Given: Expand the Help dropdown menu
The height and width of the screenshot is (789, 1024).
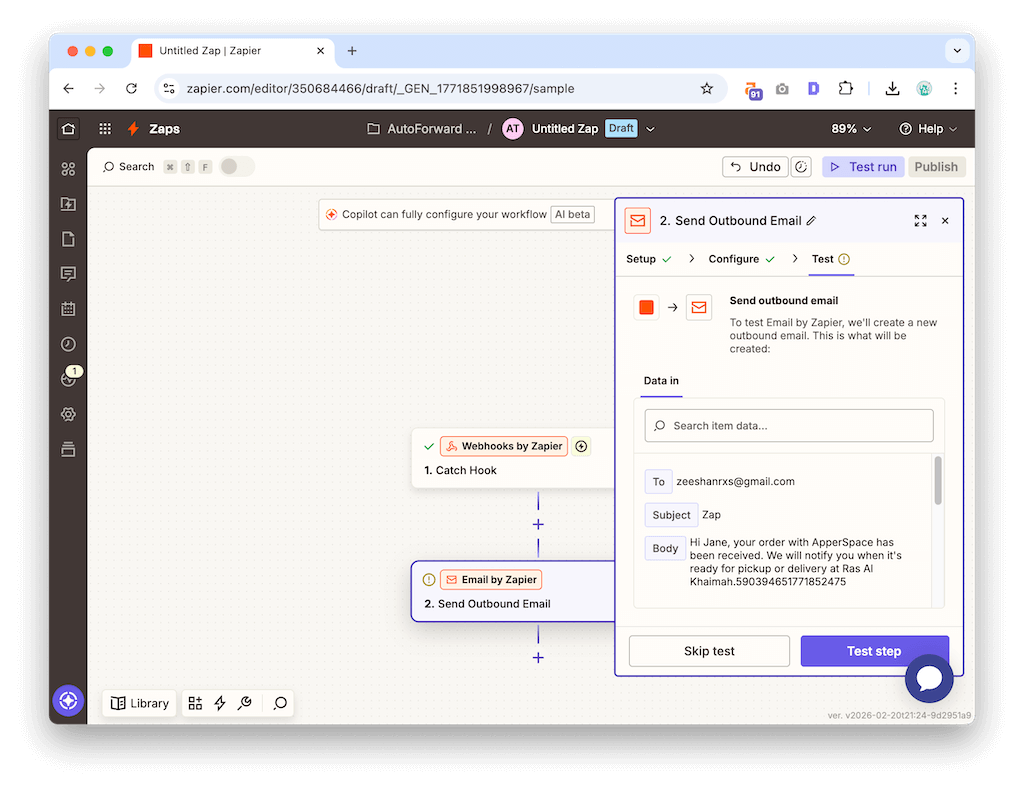Looking at the screenshot, I should (x=928, y=129).
